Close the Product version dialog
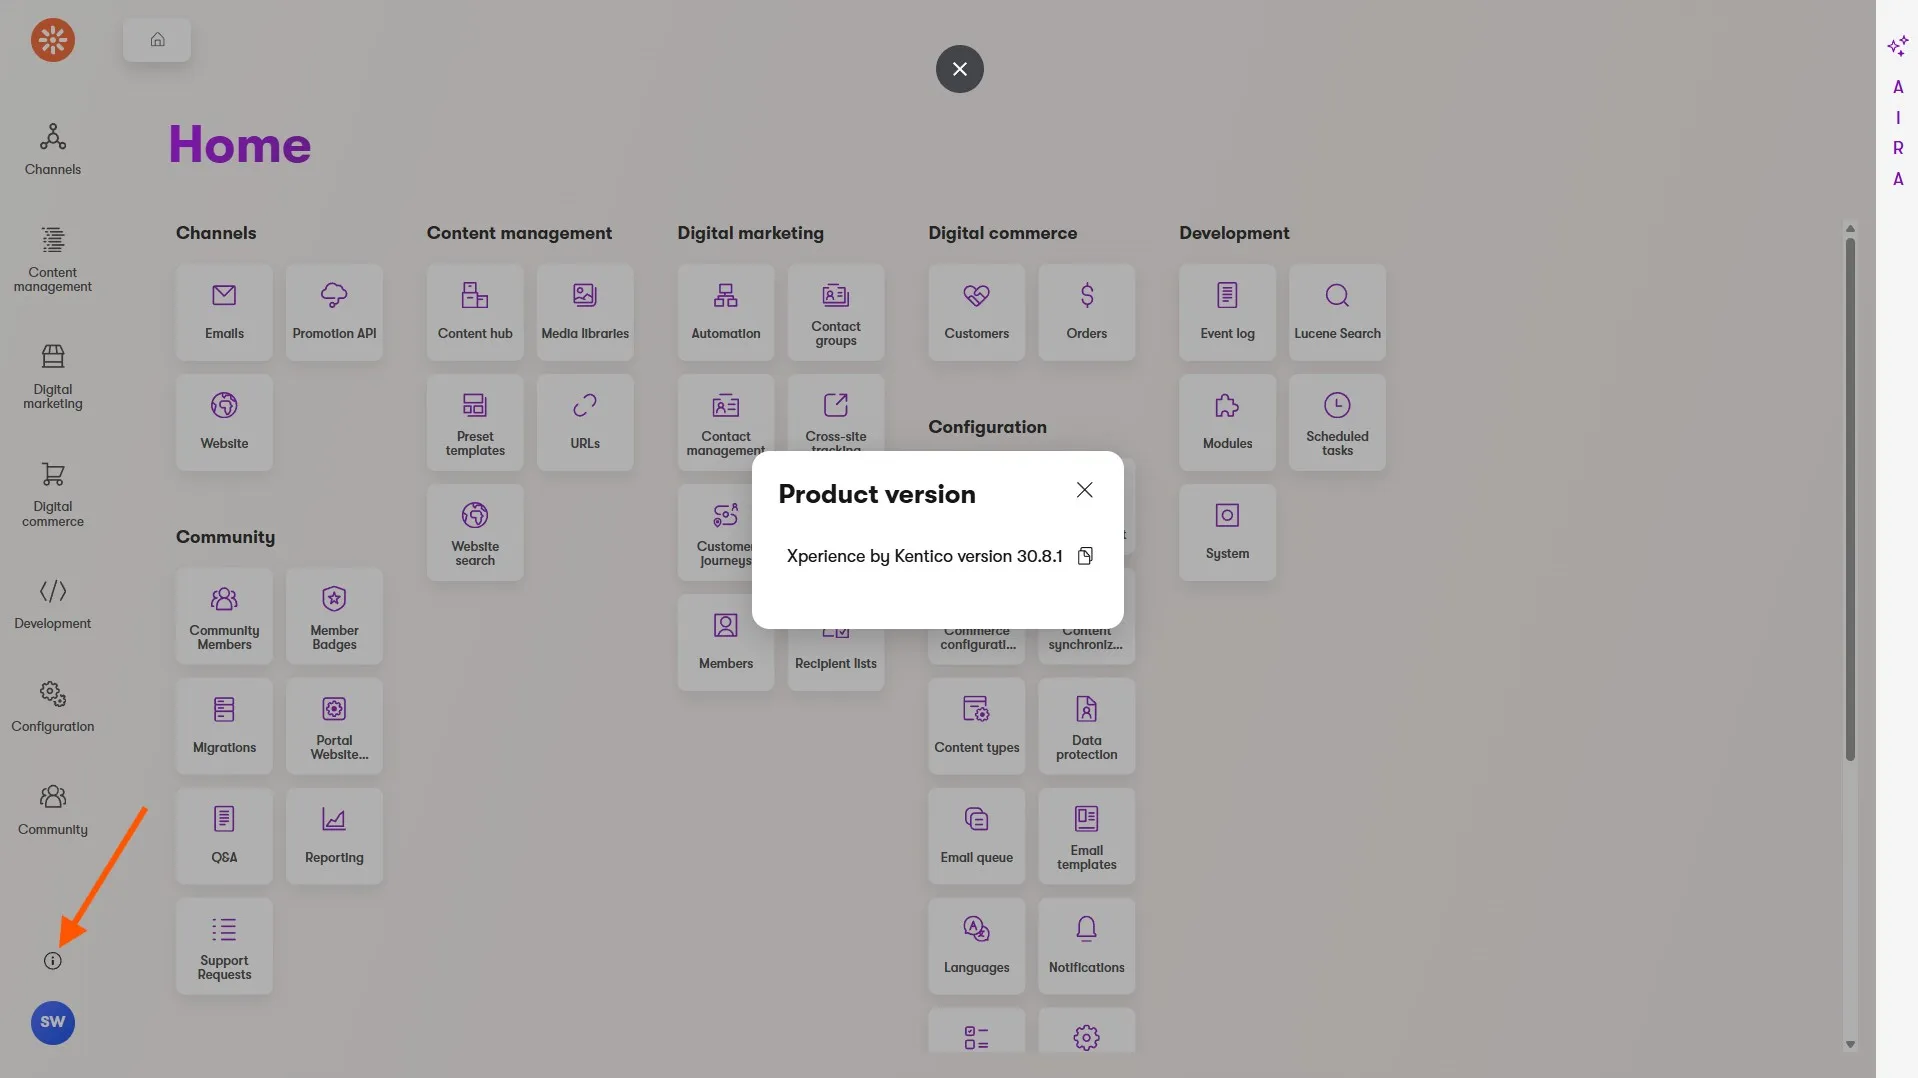 (1084, 490)
